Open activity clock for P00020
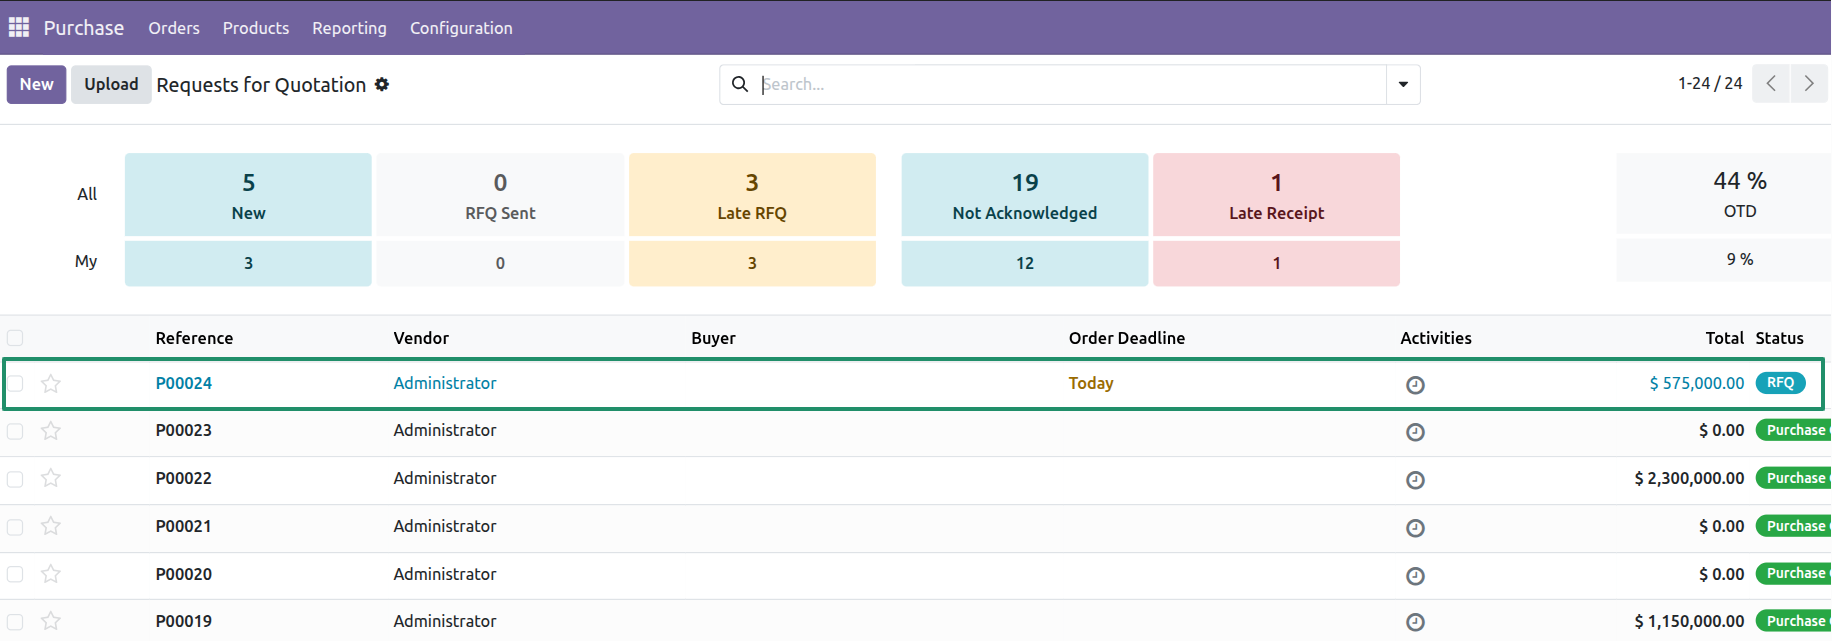This screenshot has width=1832, height=641. tap(1415, 576)
